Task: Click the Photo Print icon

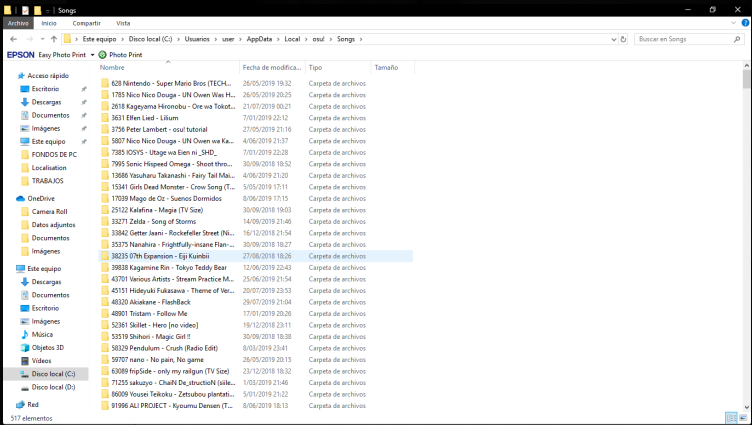Action: tap(102, 55)
